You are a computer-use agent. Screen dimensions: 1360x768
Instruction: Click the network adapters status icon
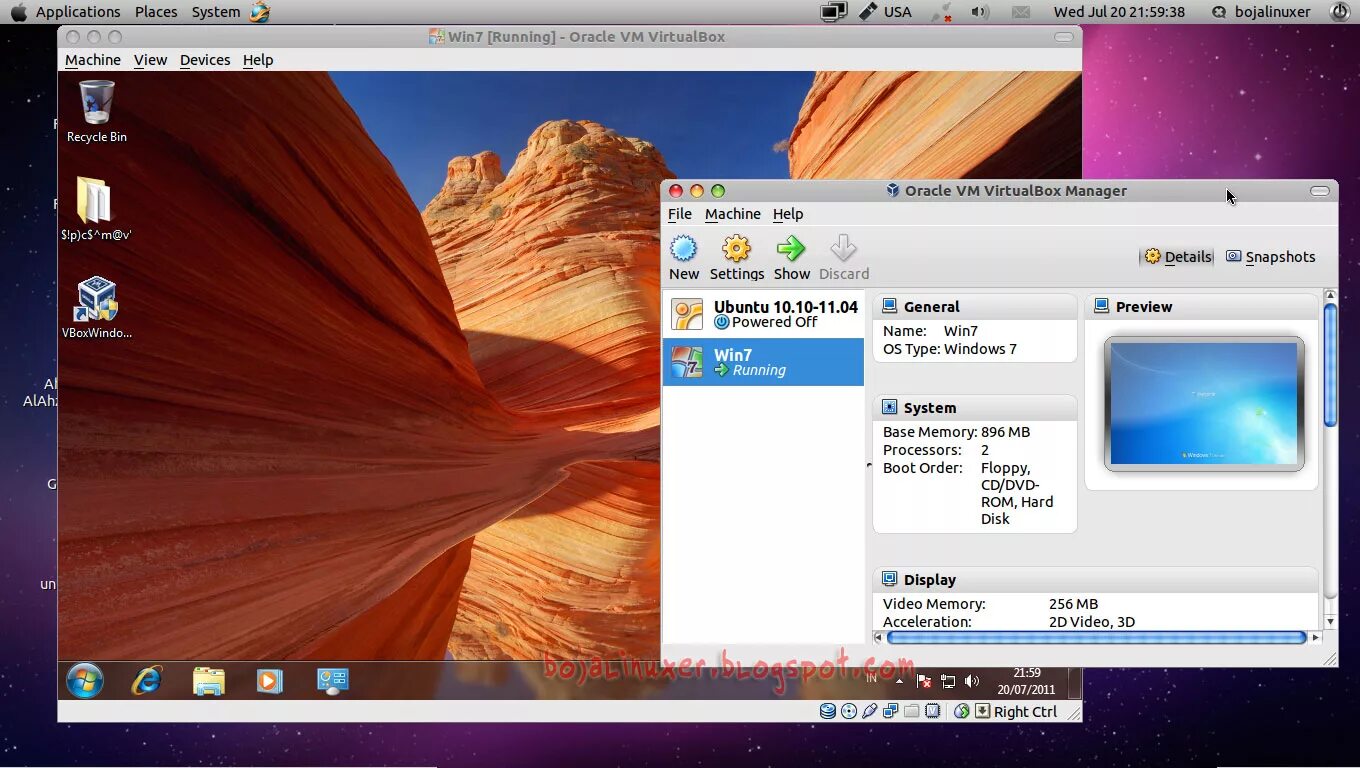(890, 711)
